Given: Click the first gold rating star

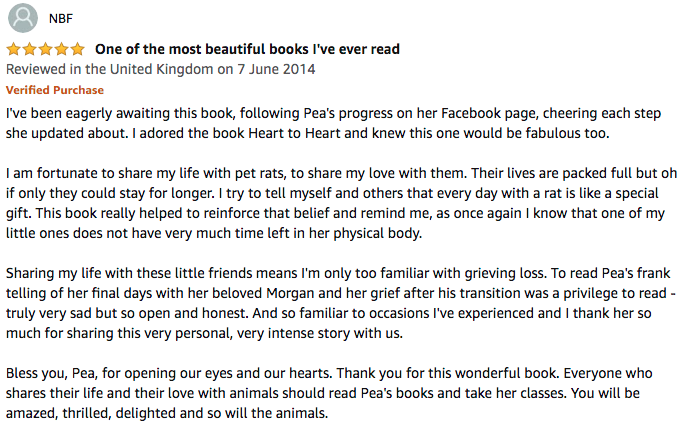Looking at the screenshot, I should [14, 49].
